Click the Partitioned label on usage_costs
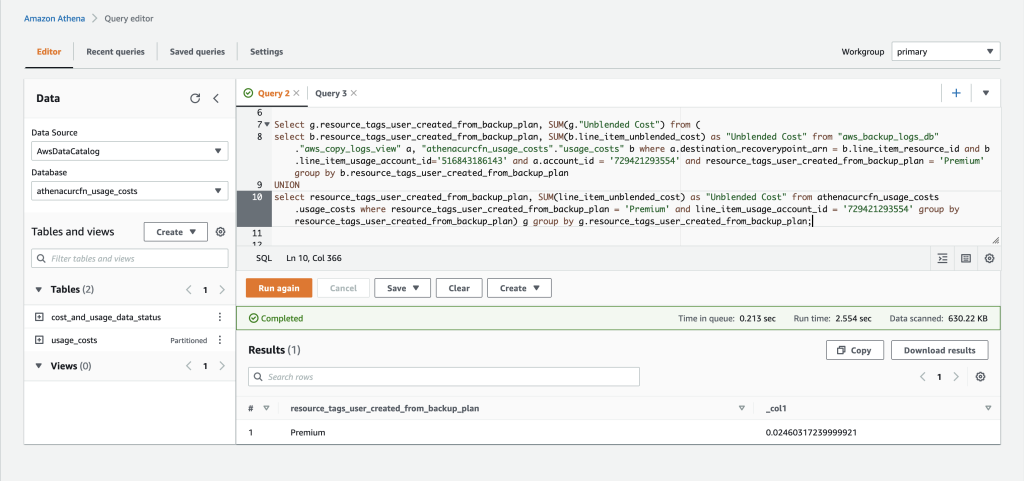This screenshot has height=481, width=1024. click(x=189, y=340)
